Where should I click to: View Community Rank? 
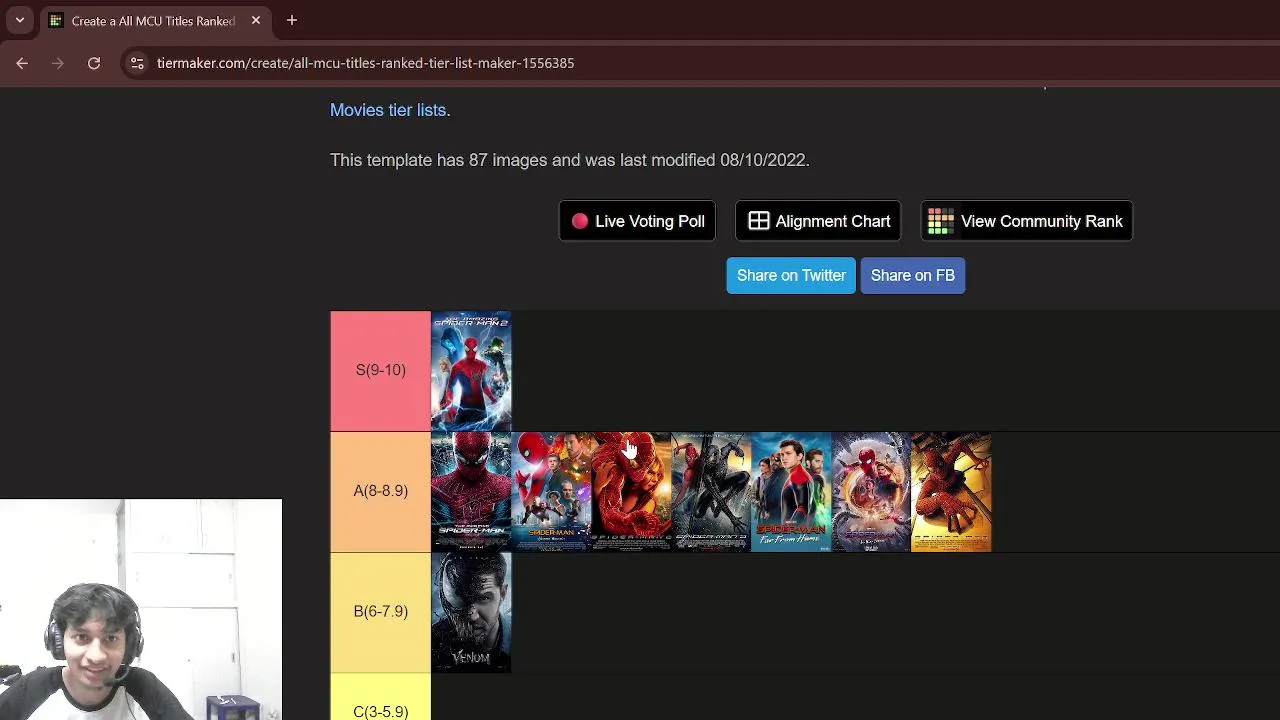[1026, 221]
